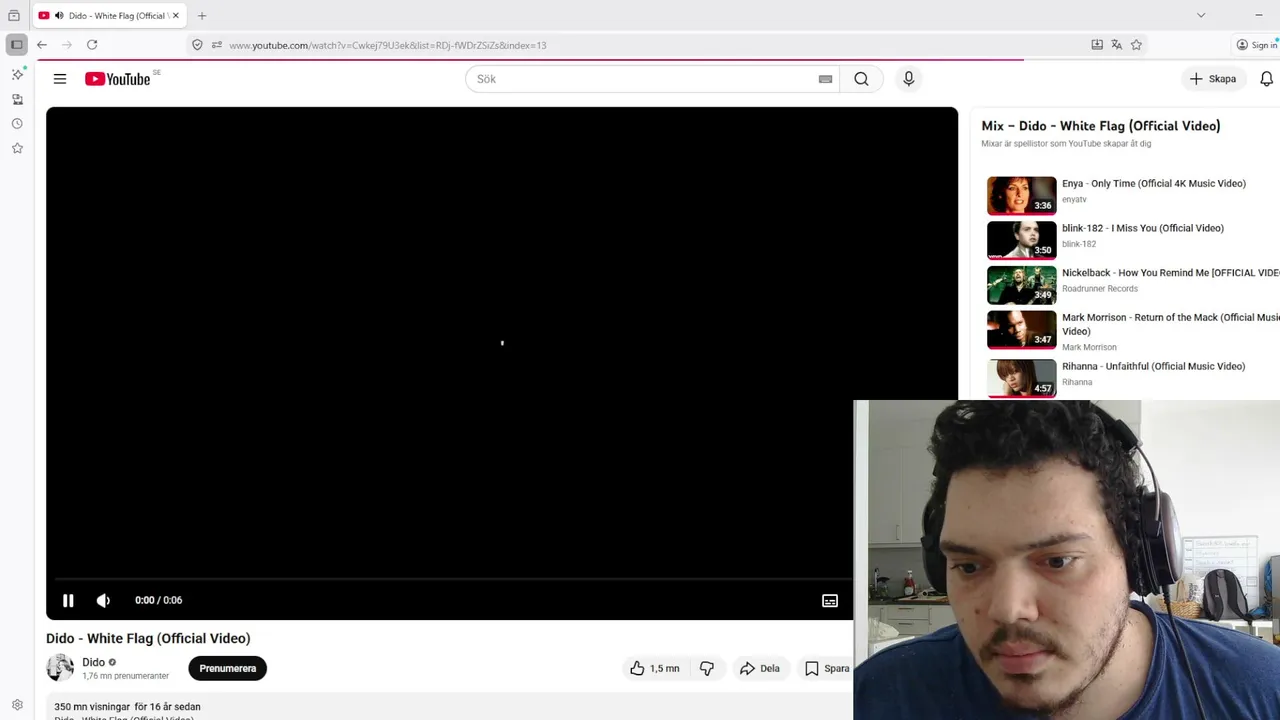Select the Dido - White Flag tab
The width and height of the screenshot is (1280, 720).
click(x=108, y=15)
